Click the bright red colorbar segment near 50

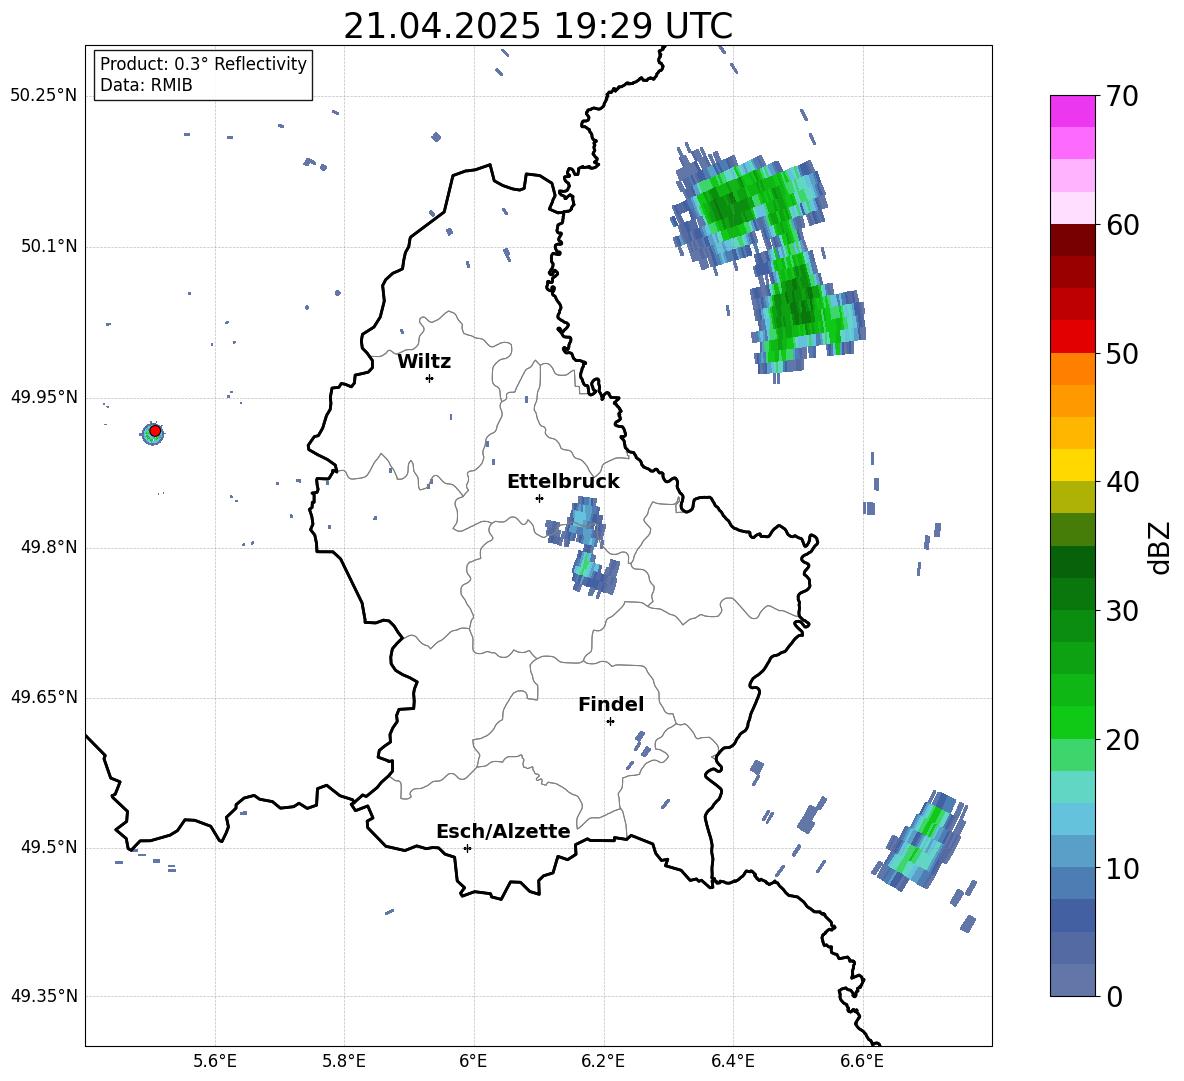1072,337
